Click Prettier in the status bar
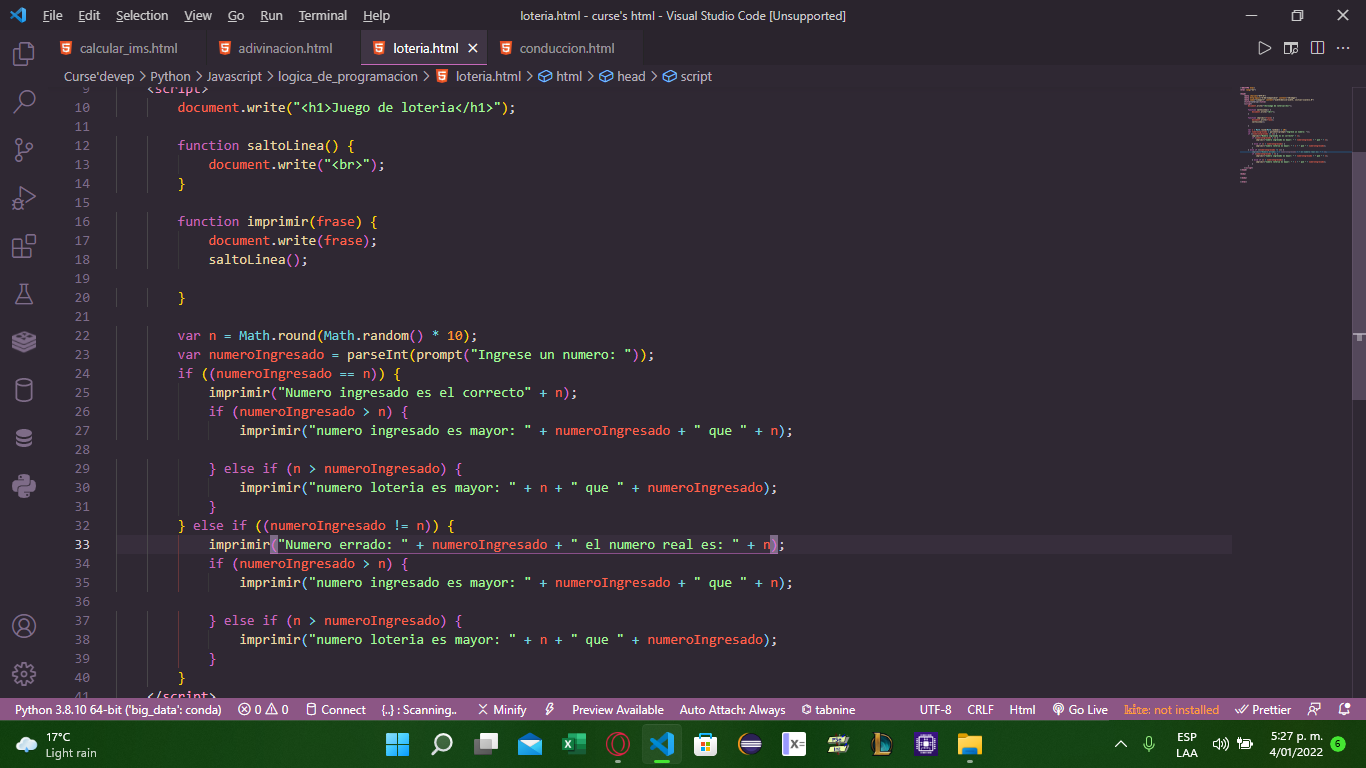1366x768 pixels. pyautogui.click(x=1263, y=709)
